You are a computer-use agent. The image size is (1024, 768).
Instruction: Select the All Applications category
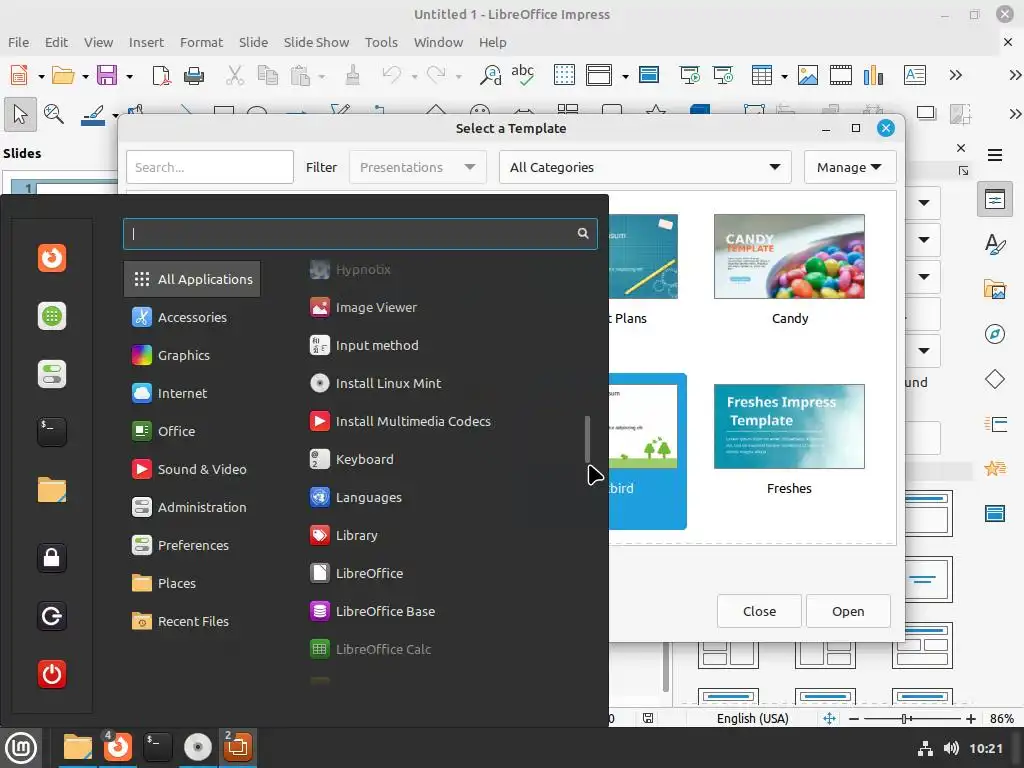192,279
